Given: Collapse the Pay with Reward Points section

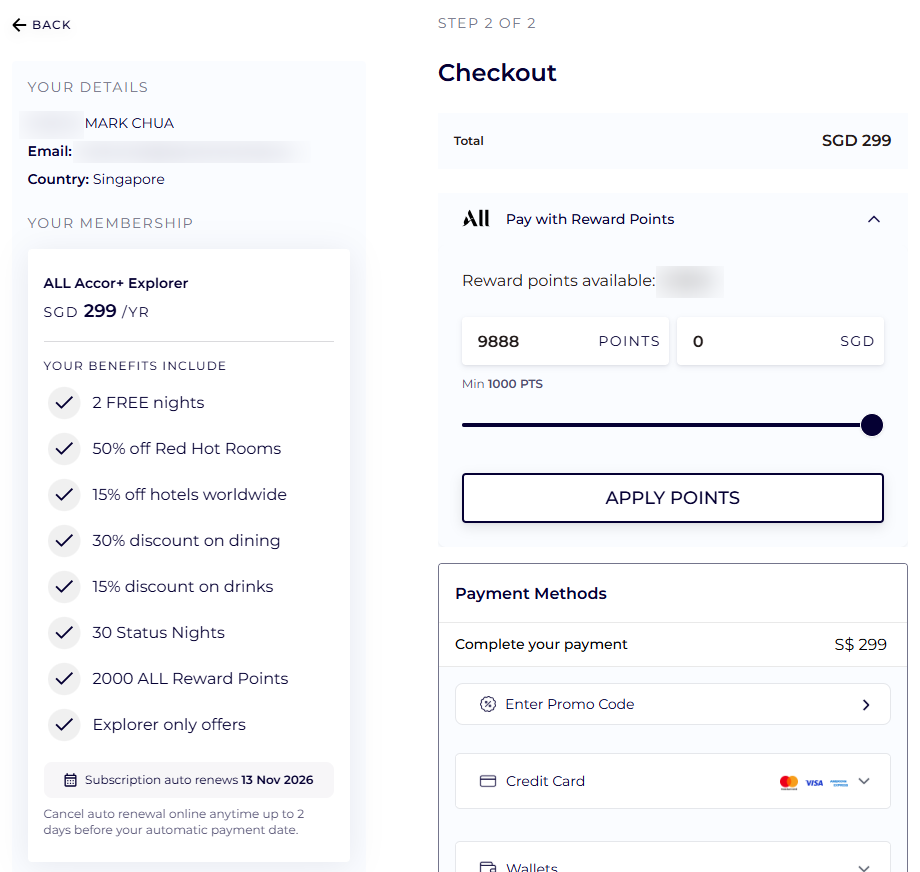Looking at the screenshot, I should [x=874, y=219].
